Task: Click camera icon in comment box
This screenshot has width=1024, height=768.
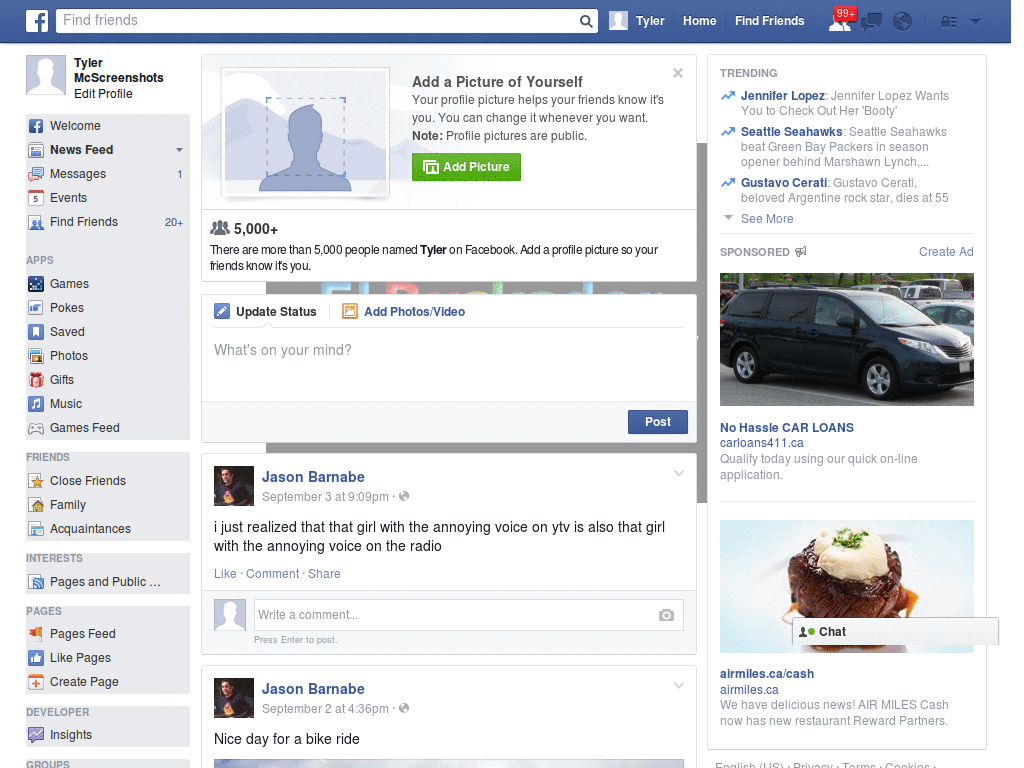Action: [666, 615]
